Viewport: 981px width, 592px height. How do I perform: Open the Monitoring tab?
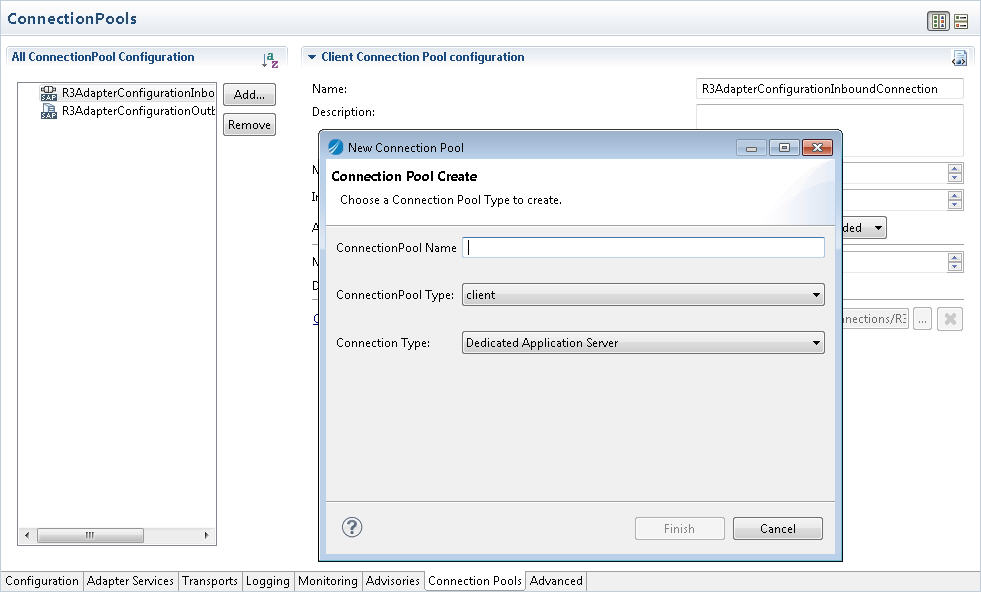coord(327,581)
